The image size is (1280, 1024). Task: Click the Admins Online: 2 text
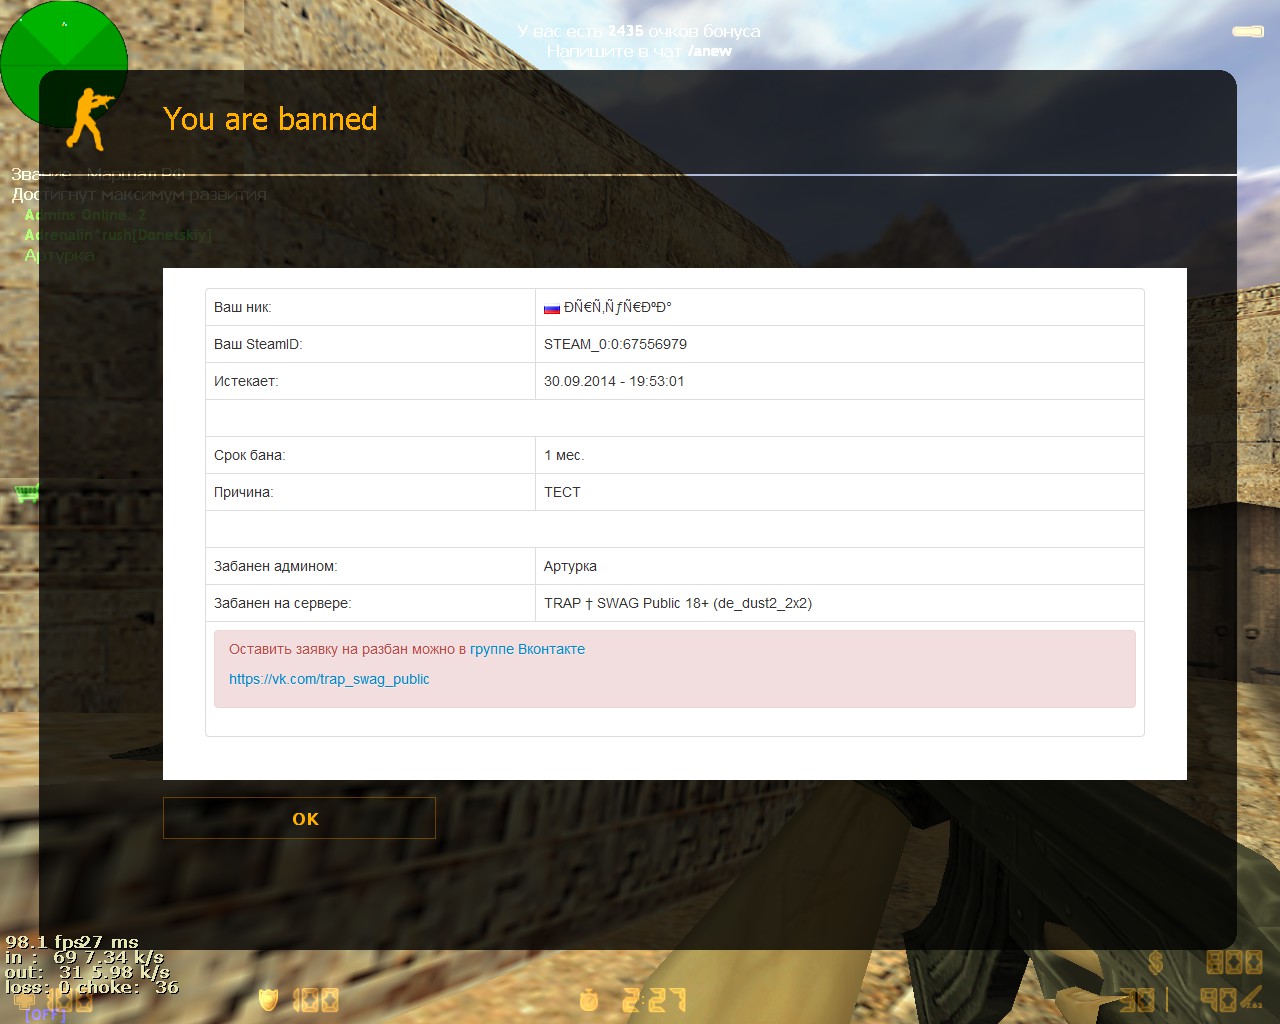(x=86, y=215)
